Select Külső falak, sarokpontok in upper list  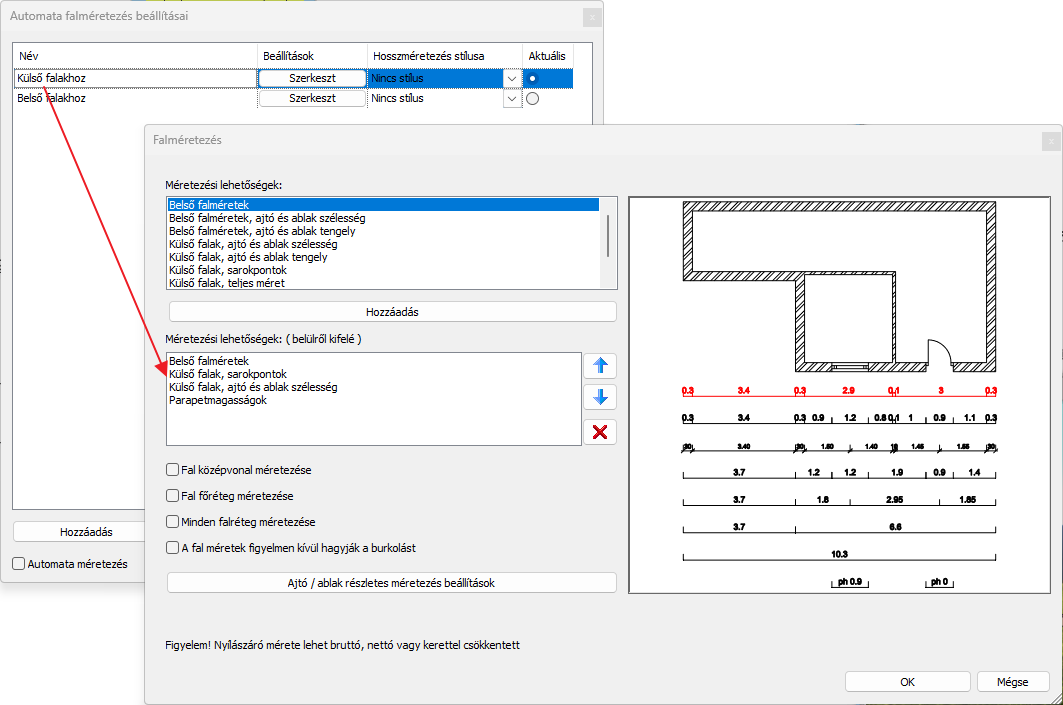click(x=228, y=270)
